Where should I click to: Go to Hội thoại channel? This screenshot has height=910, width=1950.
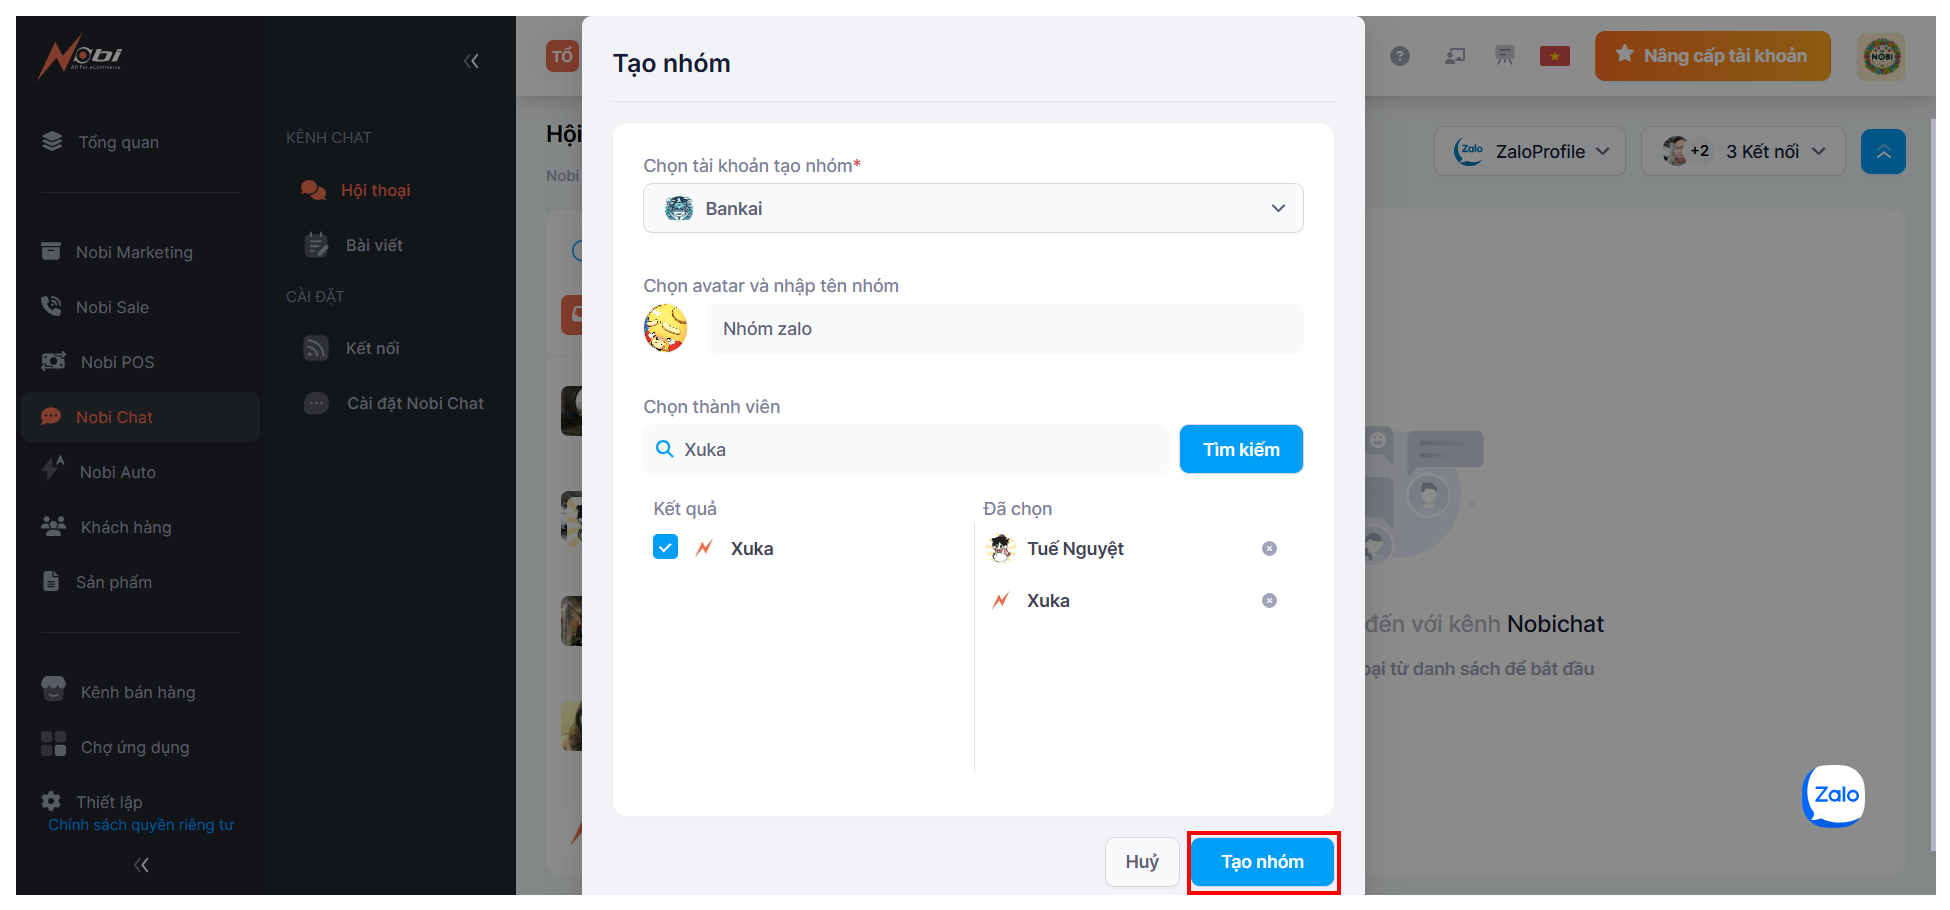coord(375,190)
